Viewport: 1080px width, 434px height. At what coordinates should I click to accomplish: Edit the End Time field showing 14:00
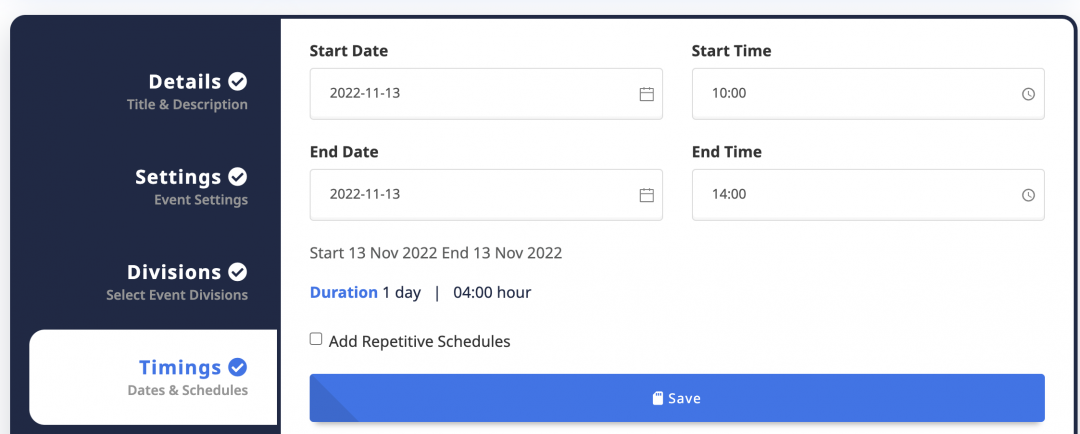point(869,195)
